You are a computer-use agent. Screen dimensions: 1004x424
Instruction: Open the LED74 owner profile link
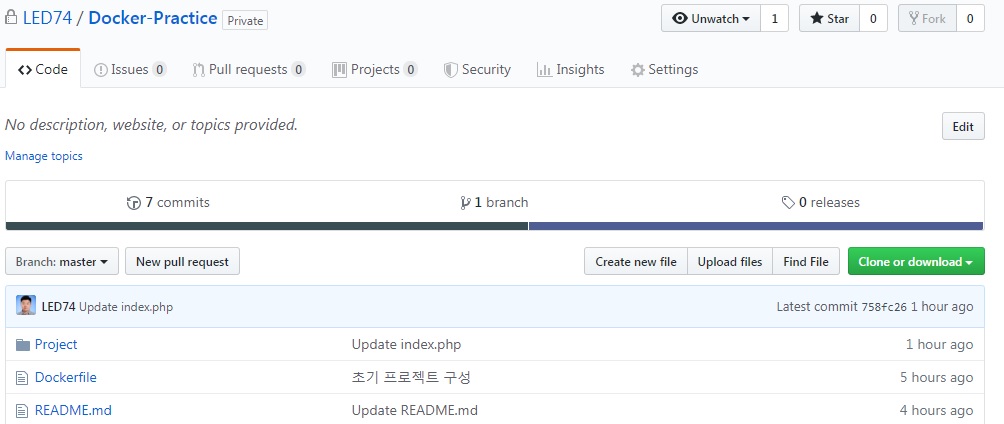coord(47,18)
